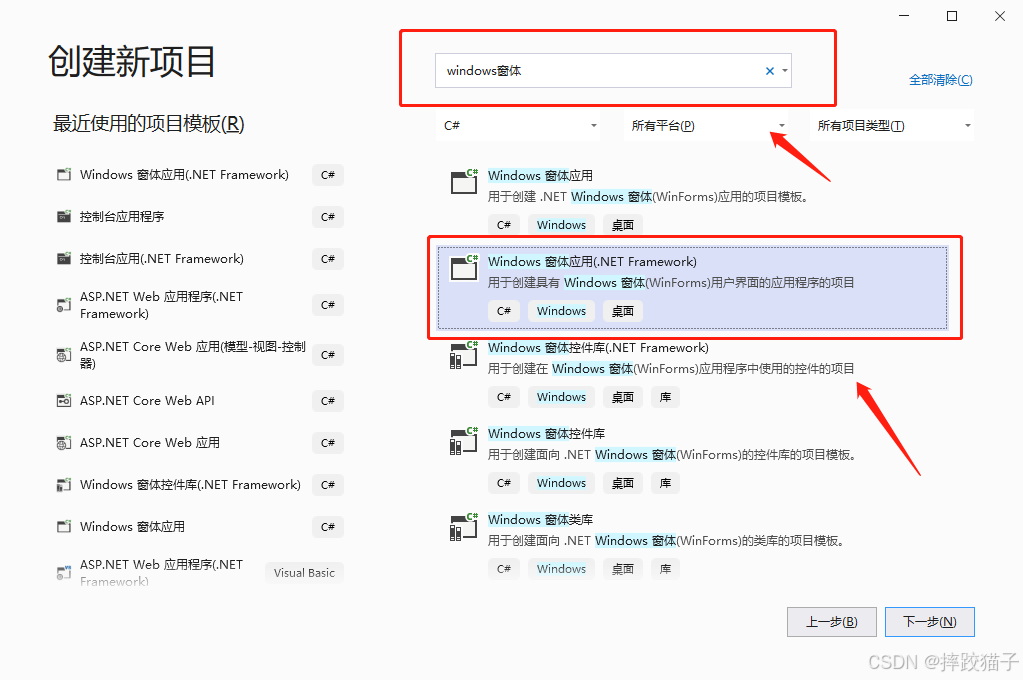Screen dimensions: 1023x680
Task: Minimize the 创建新项目 dialog window
Action: [904, 16]
